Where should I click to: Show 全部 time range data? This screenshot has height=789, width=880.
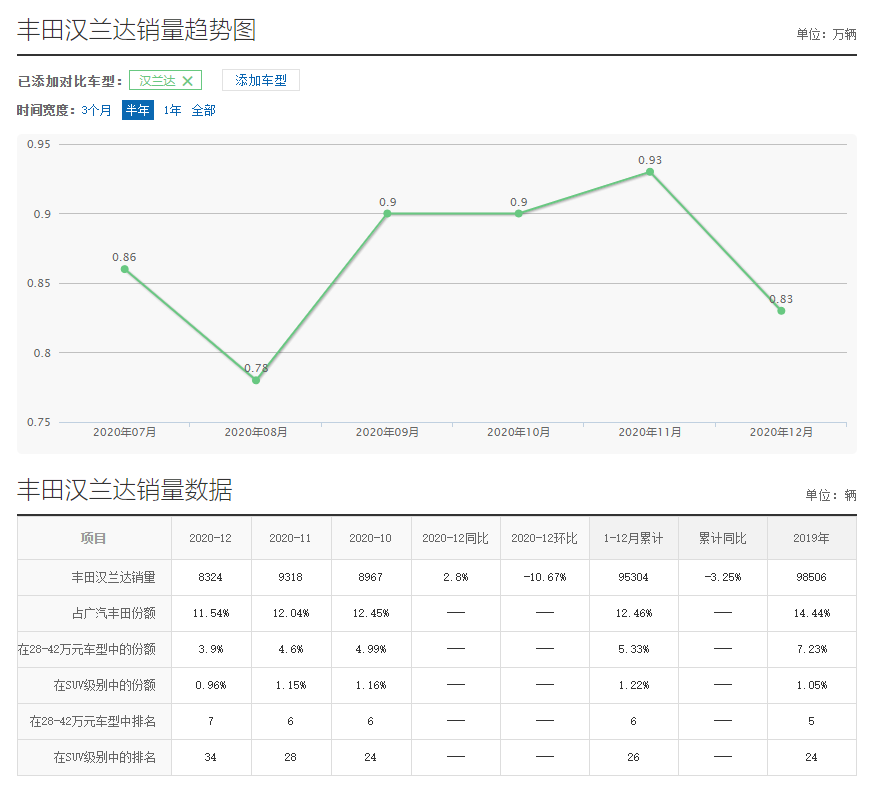click(203, 110)
